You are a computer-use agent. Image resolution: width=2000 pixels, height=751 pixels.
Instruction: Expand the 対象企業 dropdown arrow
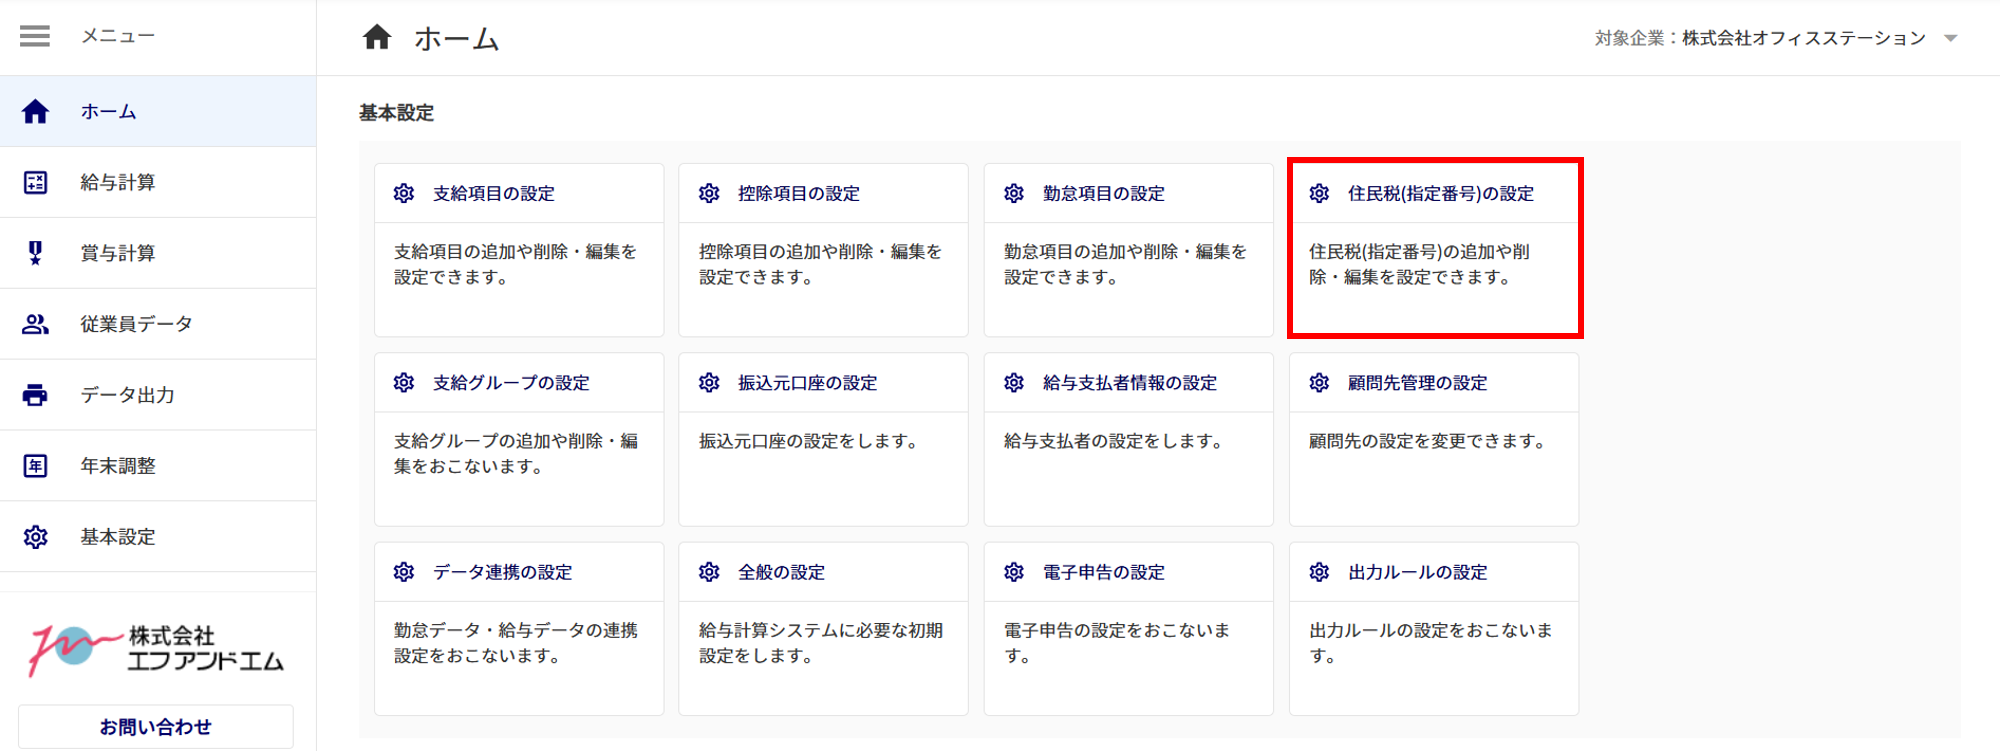click(x=1950, y=39)
